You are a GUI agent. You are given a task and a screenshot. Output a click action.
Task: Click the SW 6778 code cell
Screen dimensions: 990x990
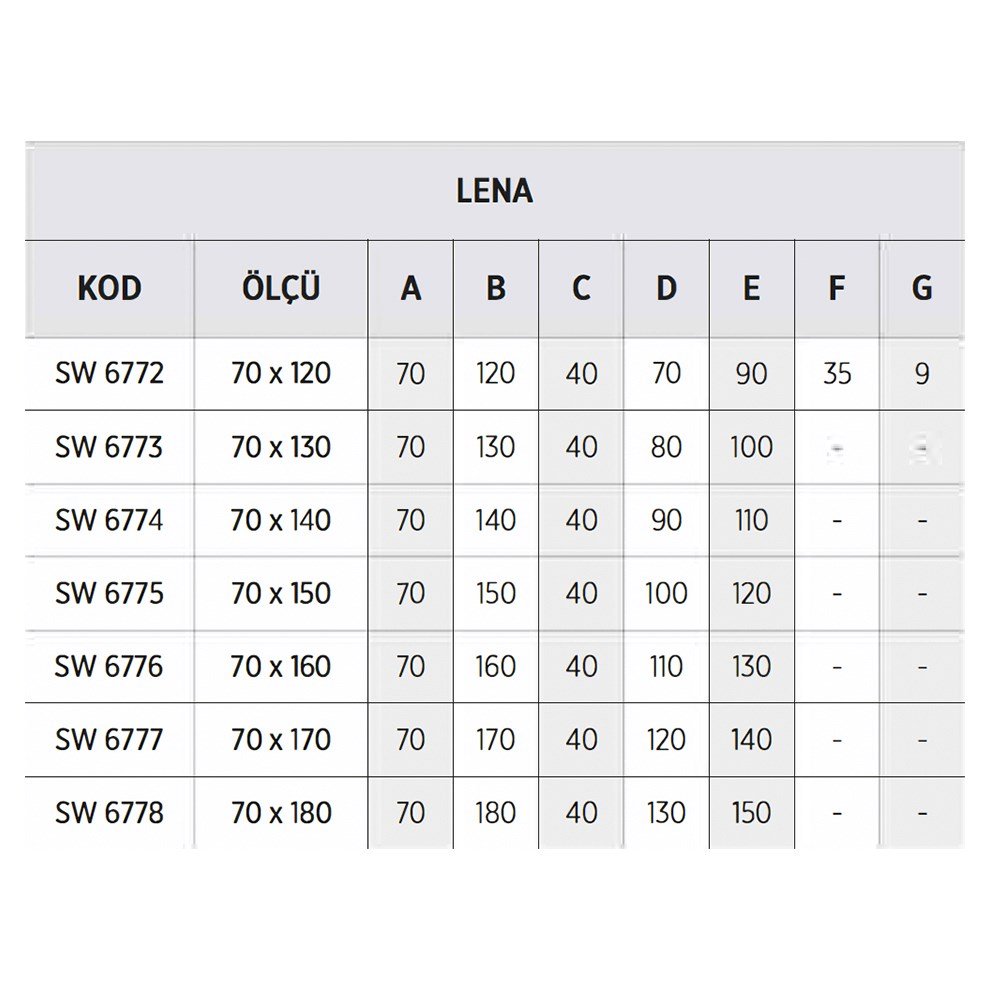pos(109,813)
